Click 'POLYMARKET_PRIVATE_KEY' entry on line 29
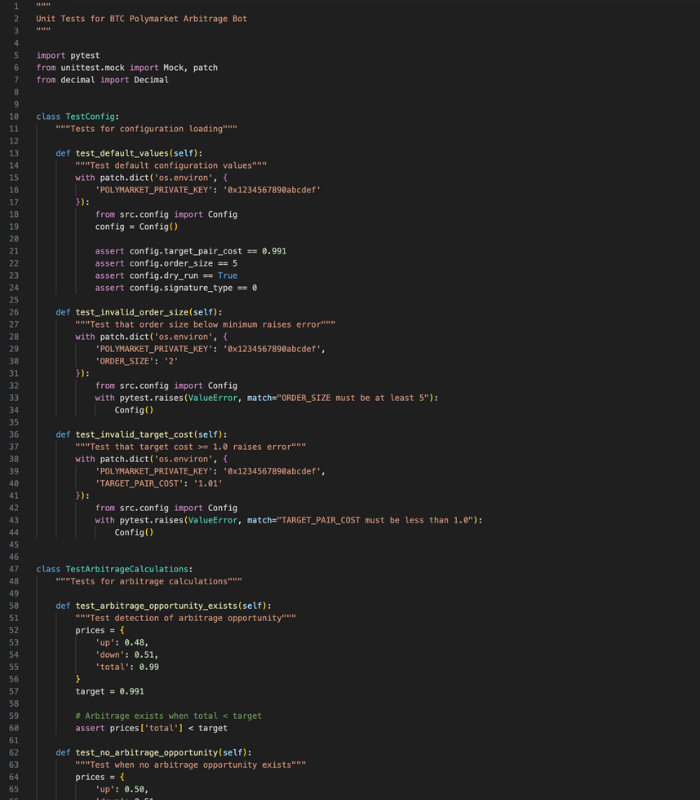This screenshot has width=700, height=800. click(210, 349)
